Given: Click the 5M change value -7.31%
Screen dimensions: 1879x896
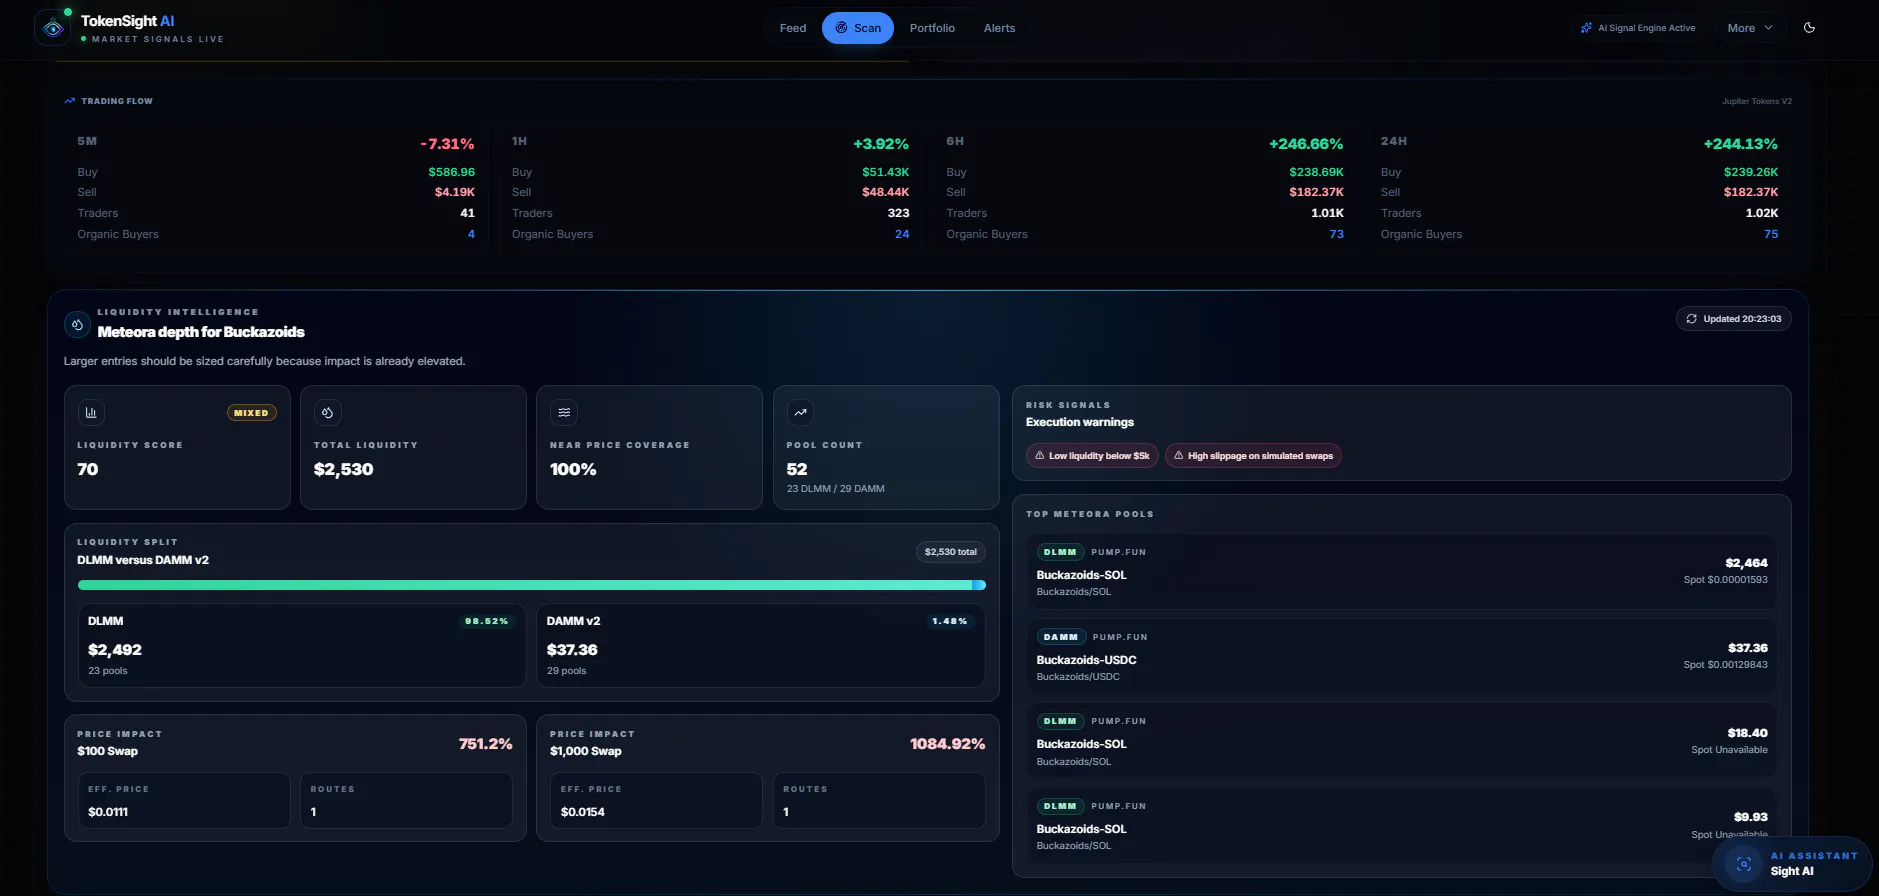Looking at the screenshot, I should (447, 144).
